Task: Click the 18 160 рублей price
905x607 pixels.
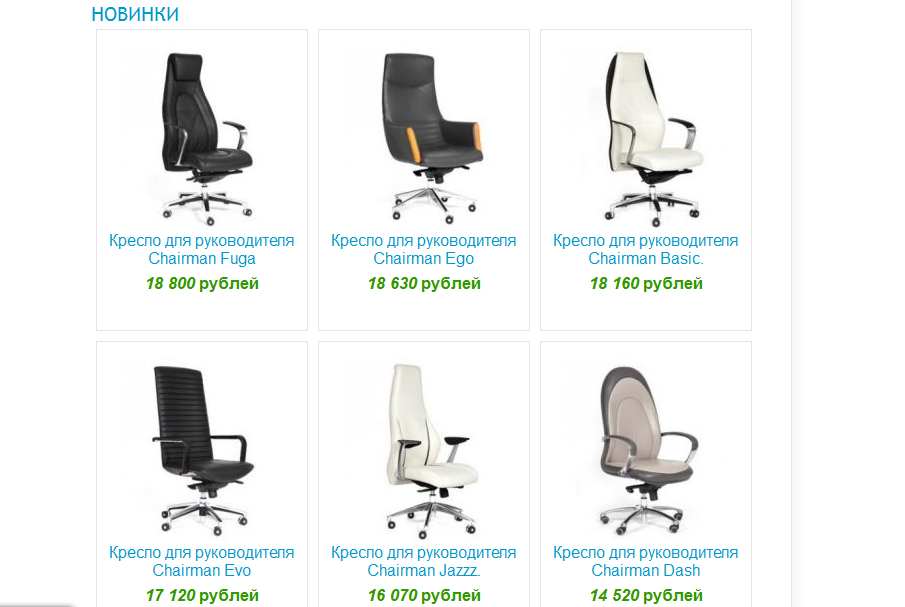Action: tap(646, 283)
